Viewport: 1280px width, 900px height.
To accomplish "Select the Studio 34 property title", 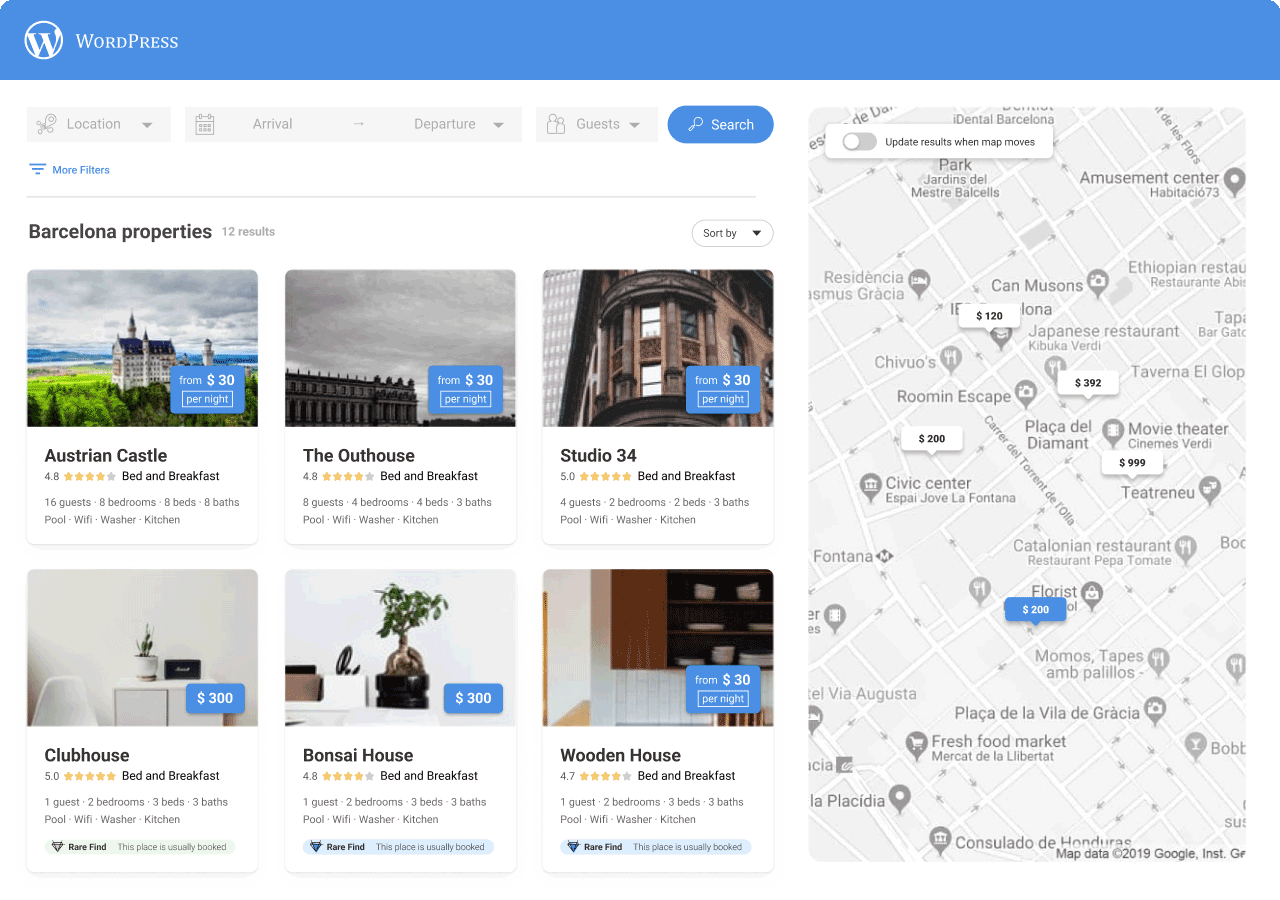I will click(598, 455).
